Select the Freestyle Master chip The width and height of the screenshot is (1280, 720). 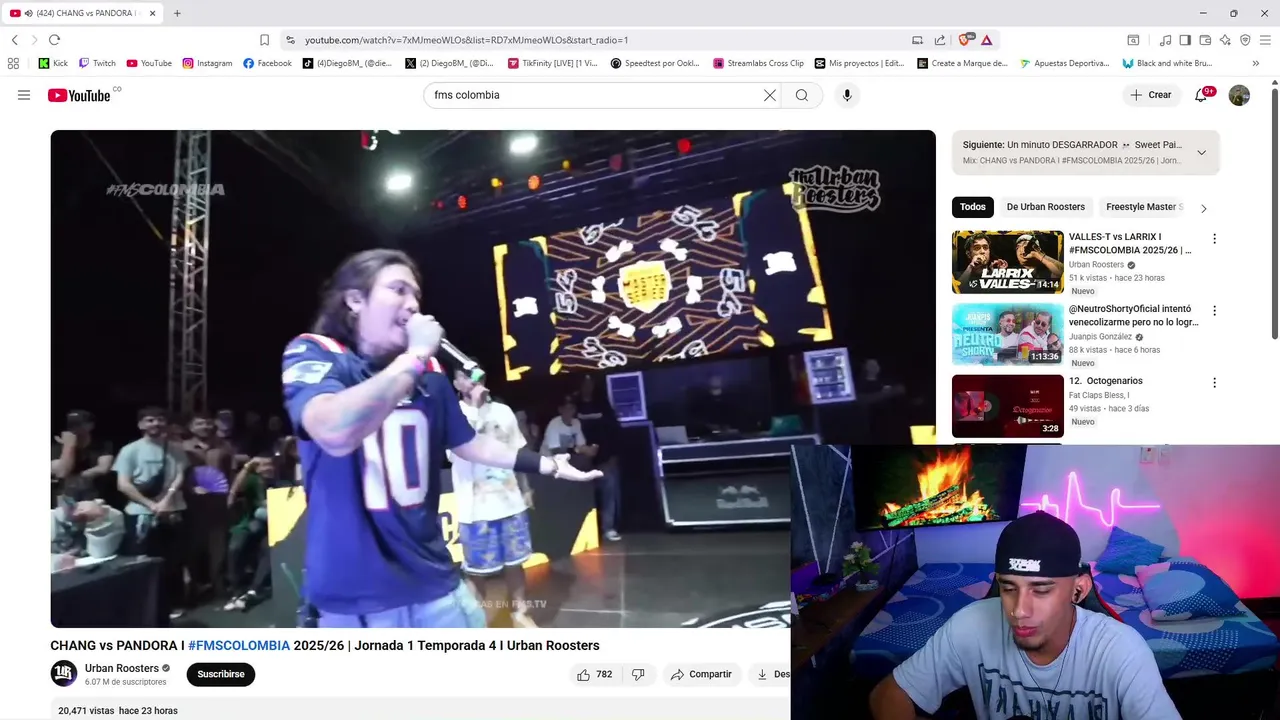coord(1144,207)
